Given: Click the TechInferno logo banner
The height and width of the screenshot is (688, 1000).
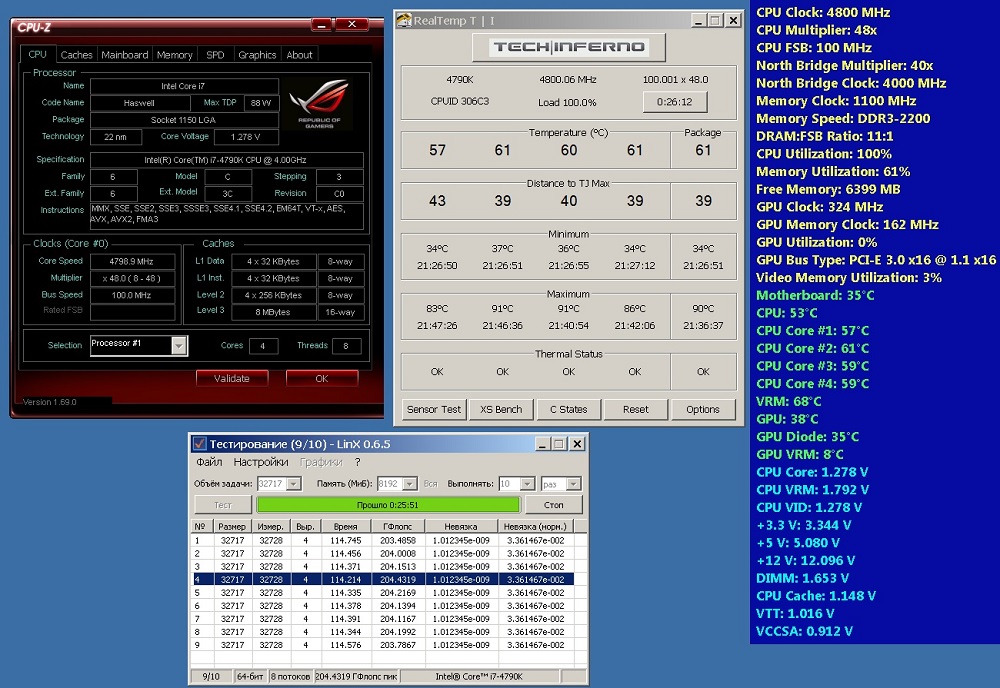Looking at the screenshot, I should point(568,47).
